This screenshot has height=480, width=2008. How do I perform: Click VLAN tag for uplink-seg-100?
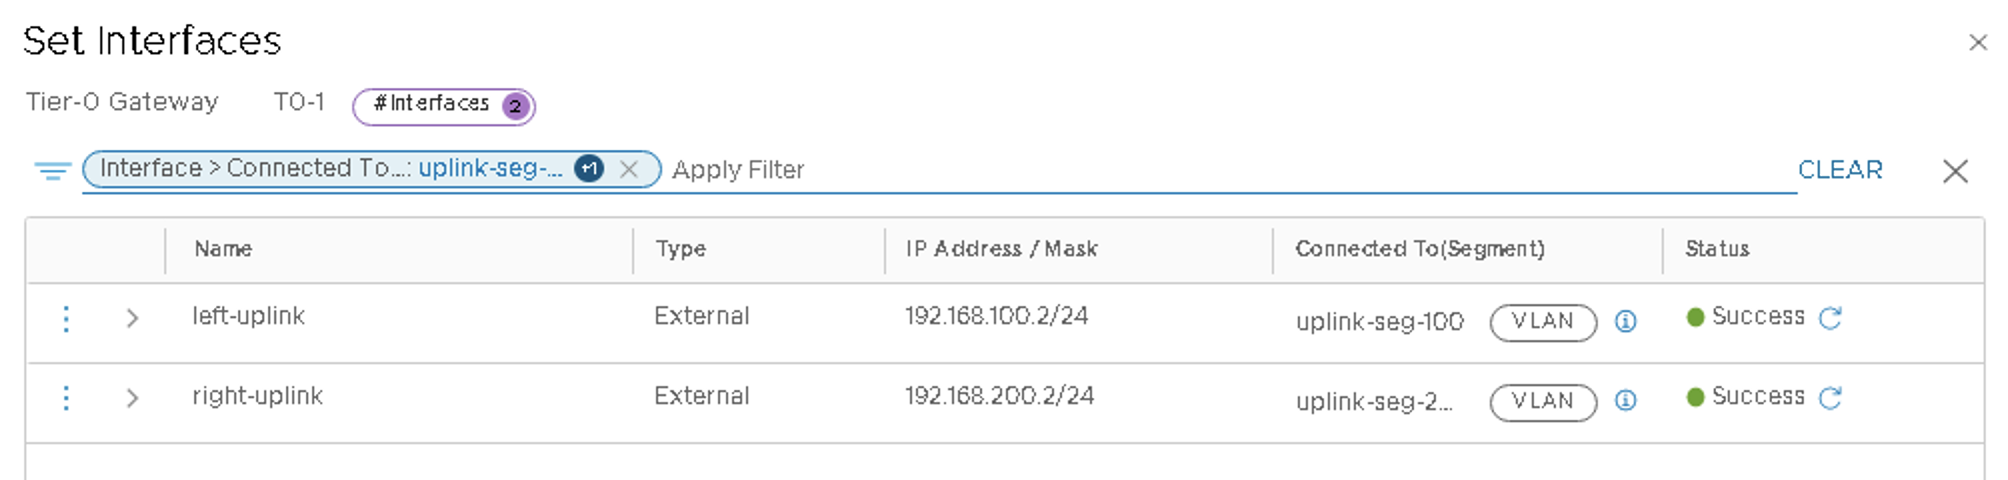tap(1542, 321)
